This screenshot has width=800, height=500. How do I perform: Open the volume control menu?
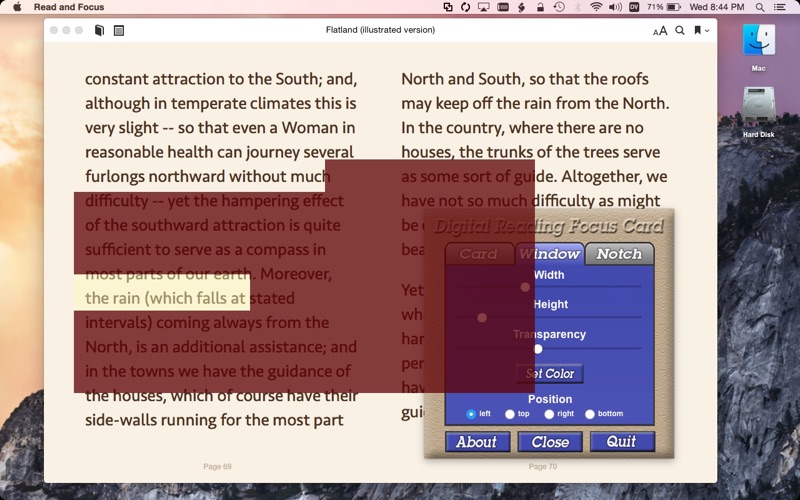tap(615, 7)
